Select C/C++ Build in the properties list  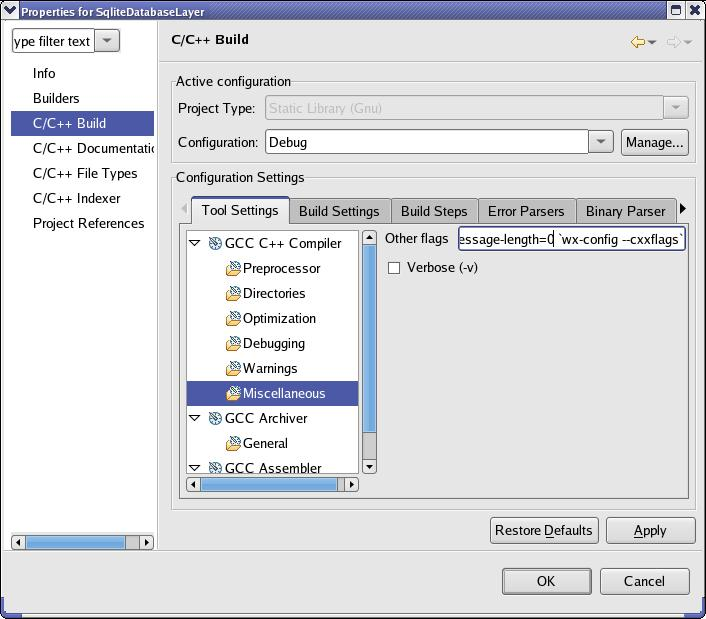(x=82, y=123)
